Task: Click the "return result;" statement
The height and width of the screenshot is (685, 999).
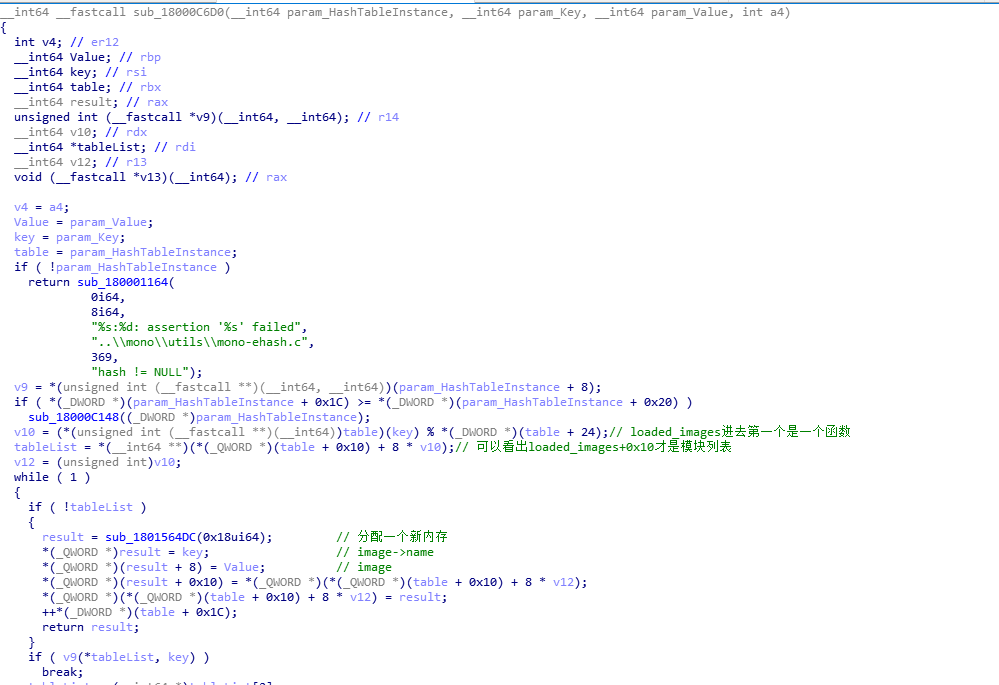Action: (90, 627)
